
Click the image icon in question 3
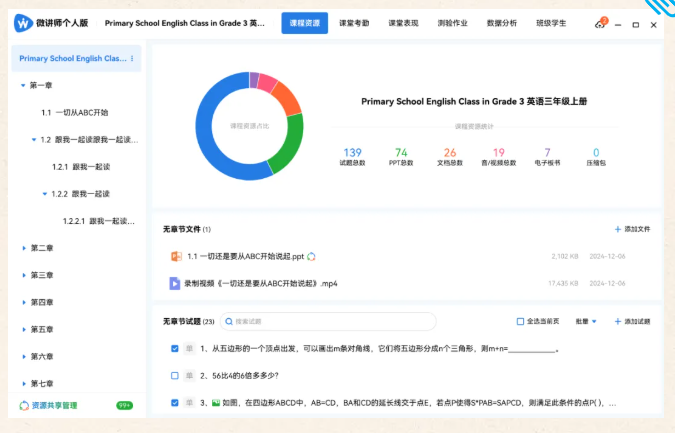click(x=215, y=403)
